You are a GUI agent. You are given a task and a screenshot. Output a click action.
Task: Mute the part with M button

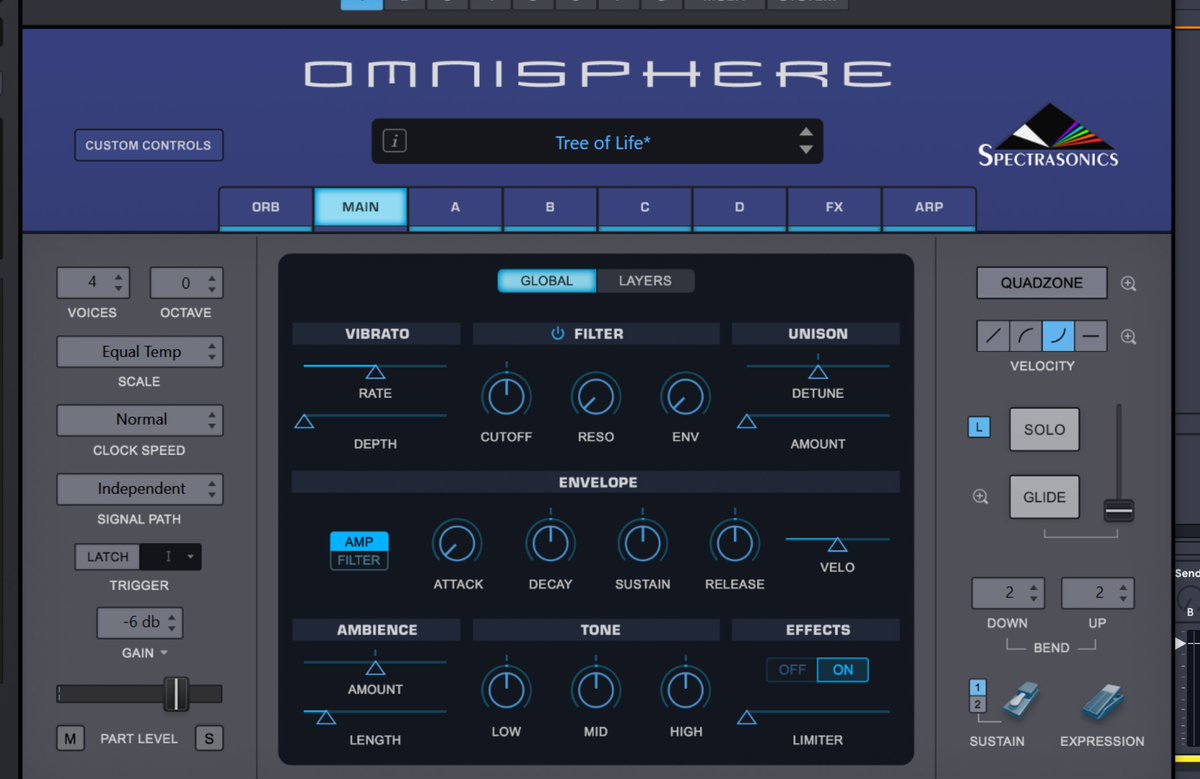coord(70,739)
